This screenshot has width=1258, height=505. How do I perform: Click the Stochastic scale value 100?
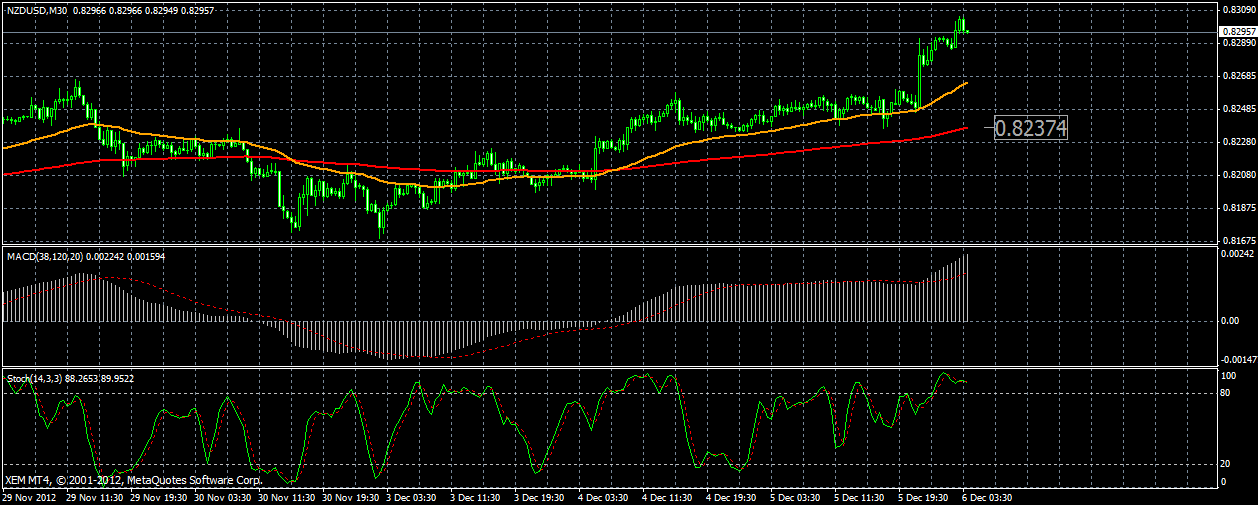1229,375
